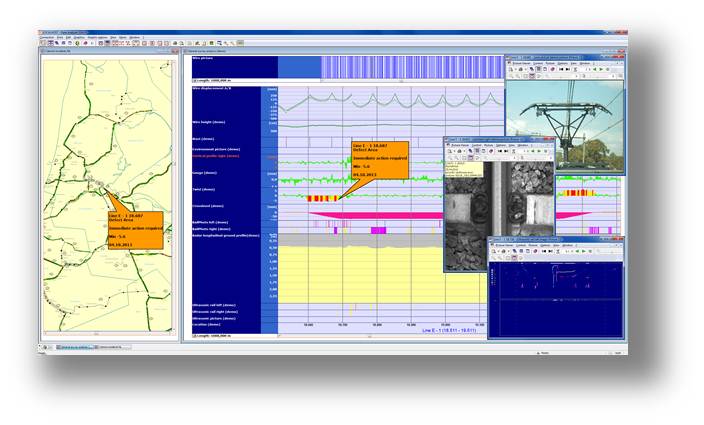Viewport: 704px width, 425px height.
Task: Click the red icon in profile viewer toolbar
Action: (x=535, y=251)
